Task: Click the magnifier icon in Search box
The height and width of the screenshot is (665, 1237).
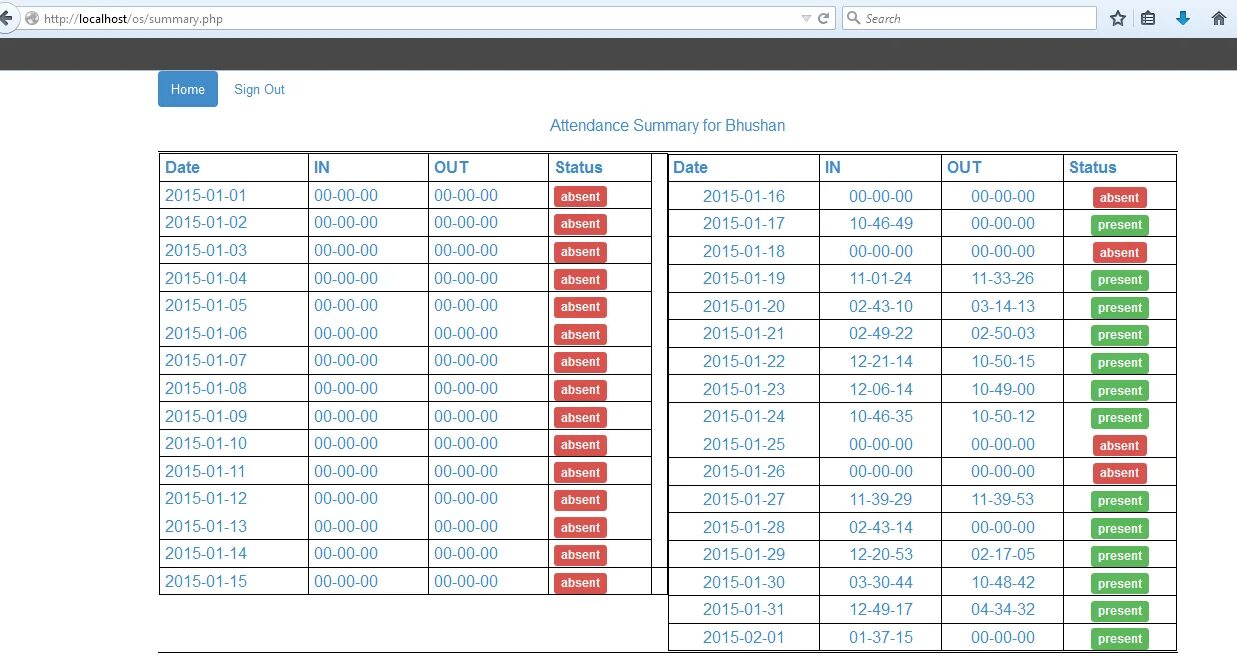Action: [x=854, y=18]
